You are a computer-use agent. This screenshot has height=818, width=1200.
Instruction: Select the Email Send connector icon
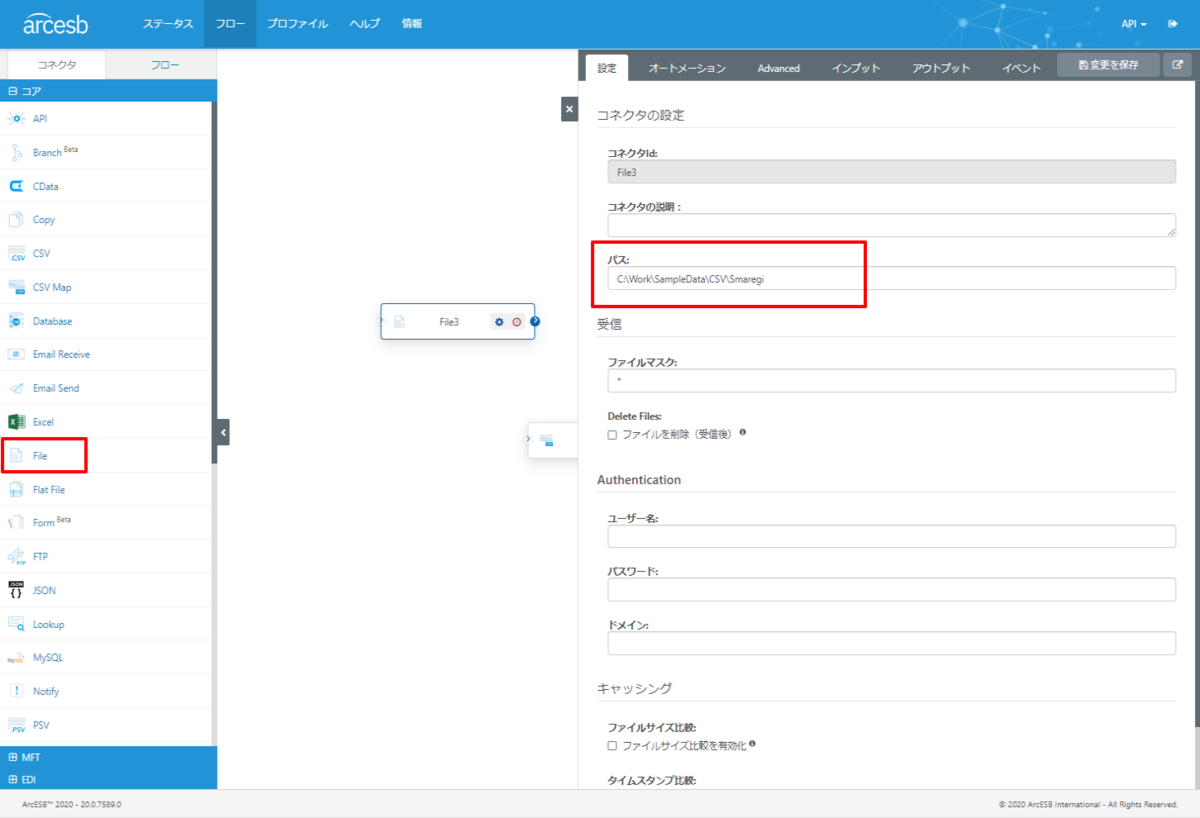point(16,388)
